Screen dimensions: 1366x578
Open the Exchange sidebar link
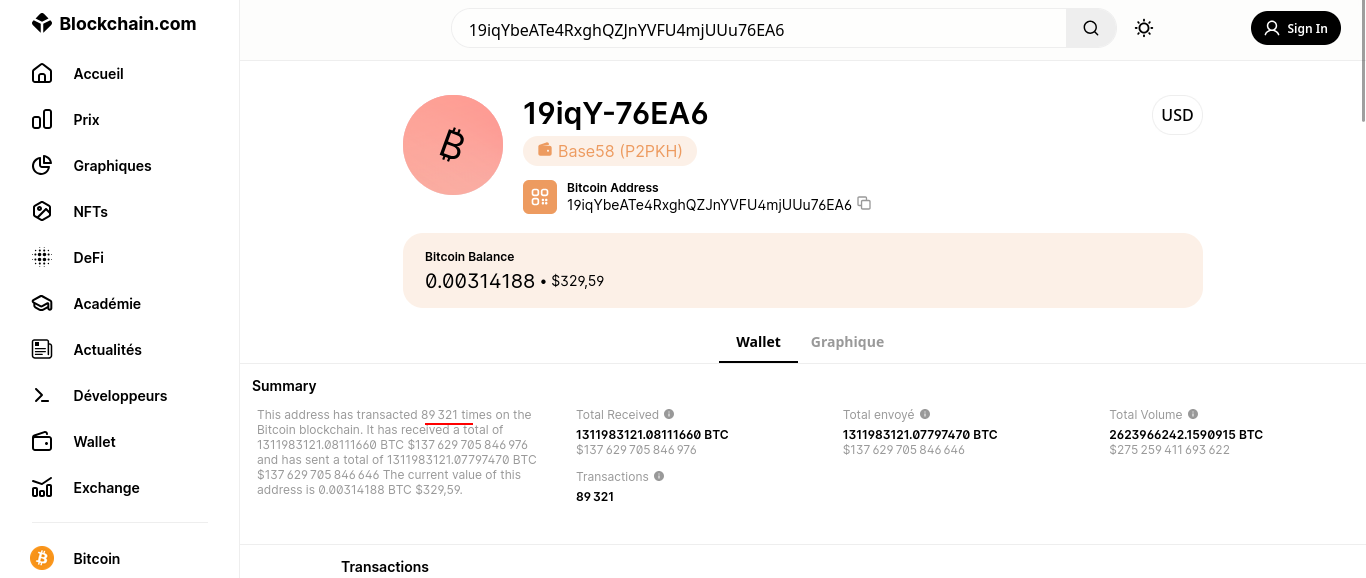tap(106, 488)
